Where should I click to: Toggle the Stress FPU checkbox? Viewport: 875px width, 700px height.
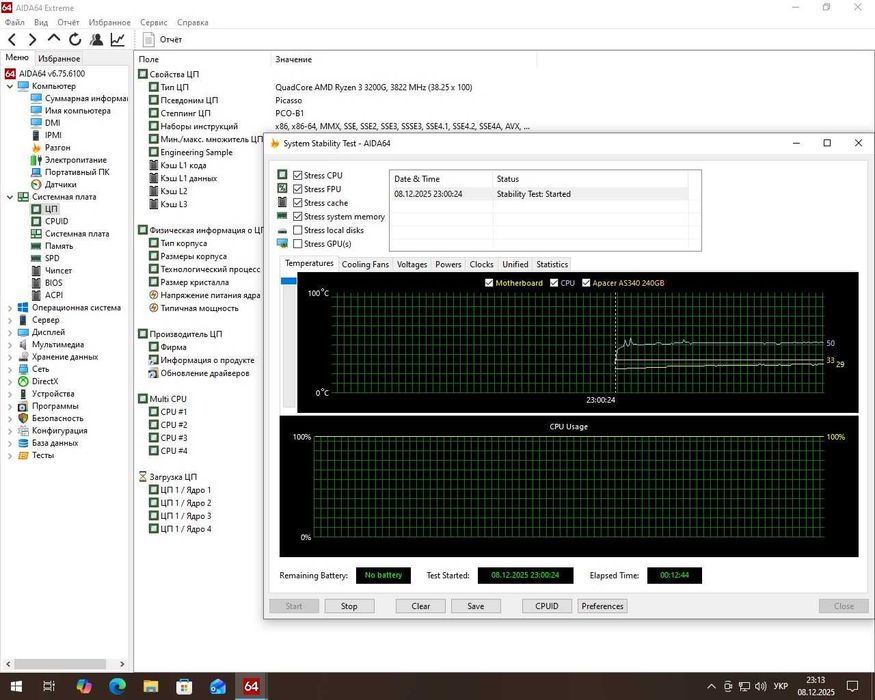(x=297, y=189)
